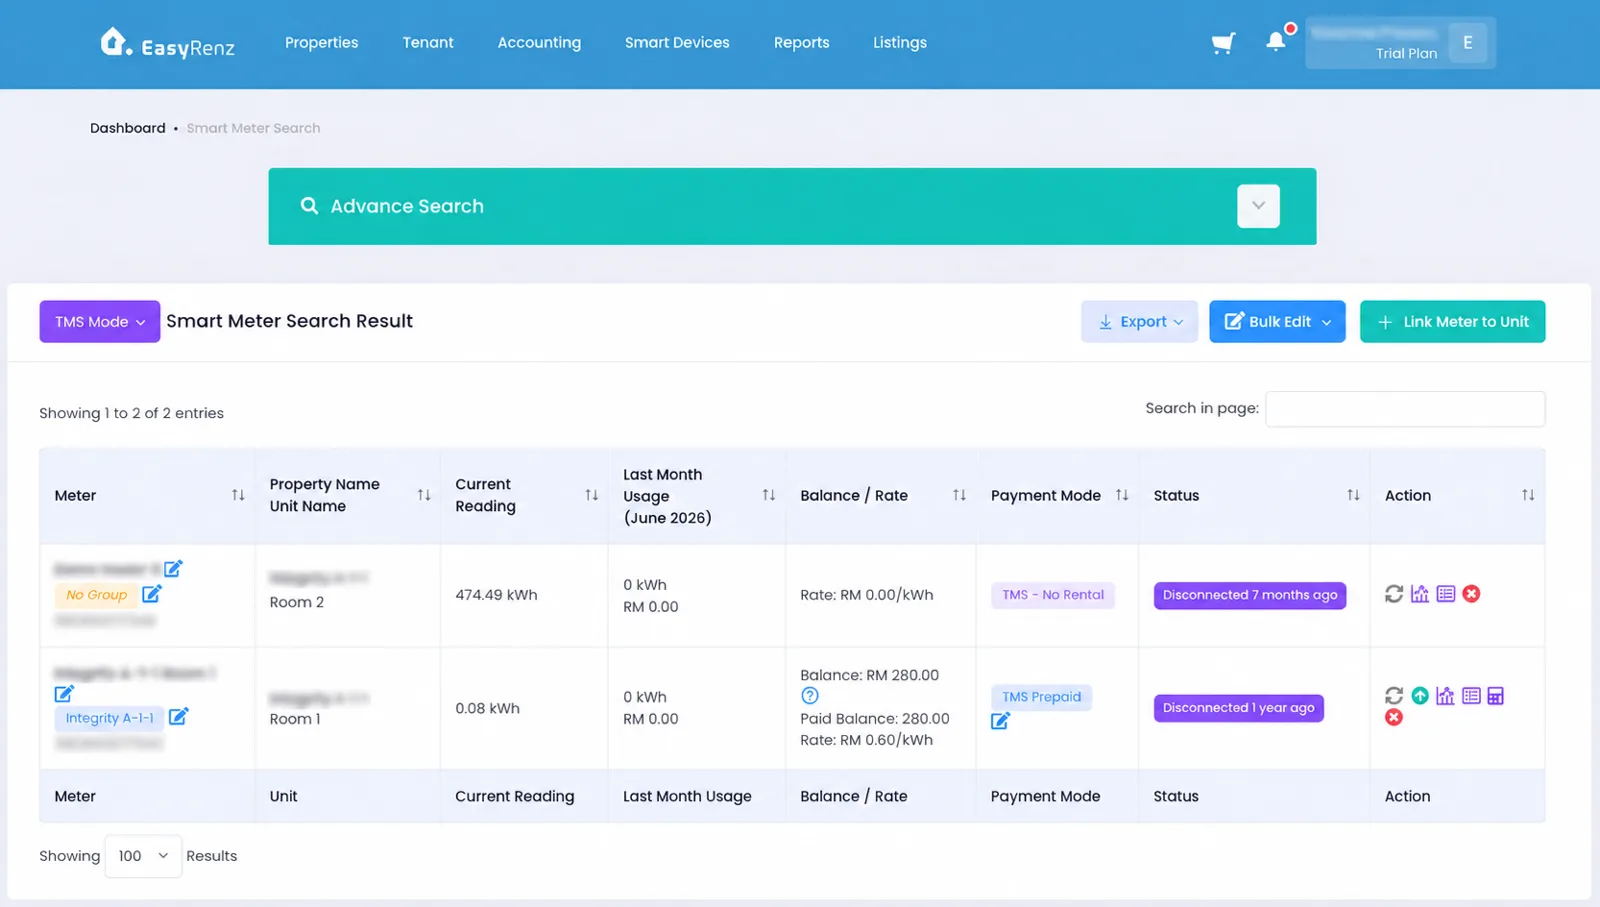This screenshot has width=1600, height=907.
Task: Open the shopping cart icon
Action: click(1223, 43)
